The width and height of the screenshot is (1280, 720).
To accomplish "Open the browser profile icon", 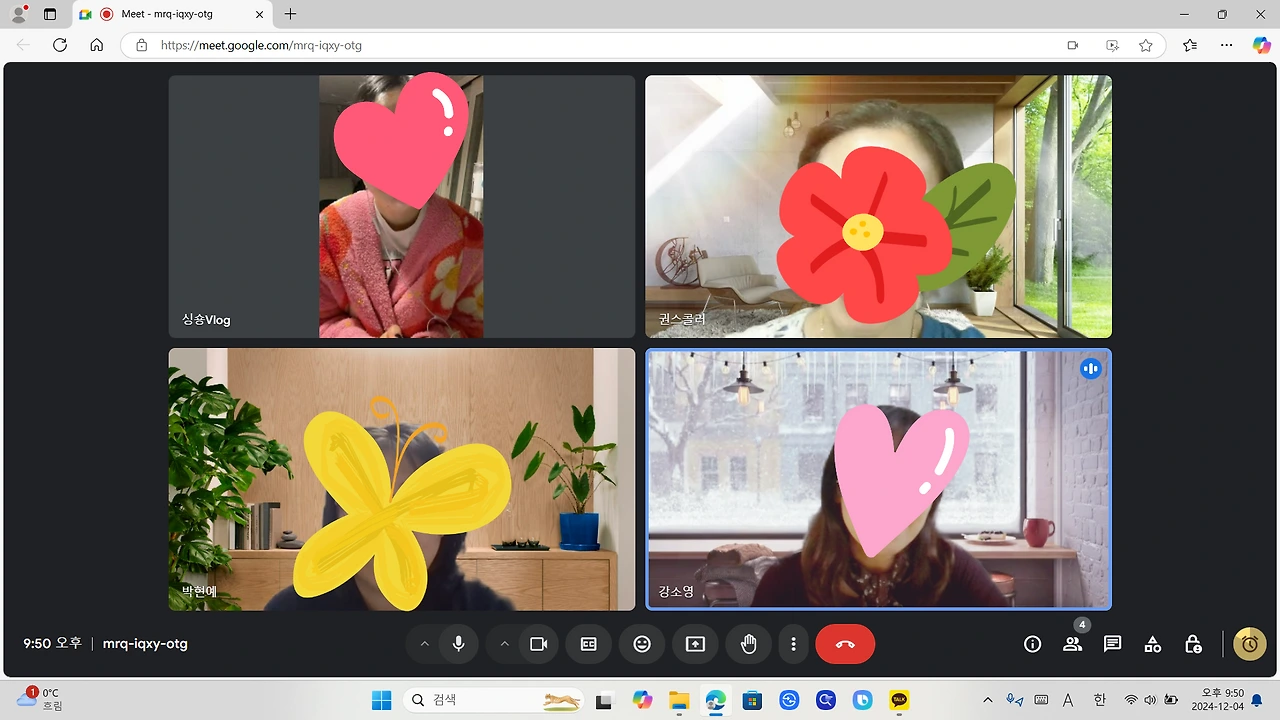I will pos(18,14).
